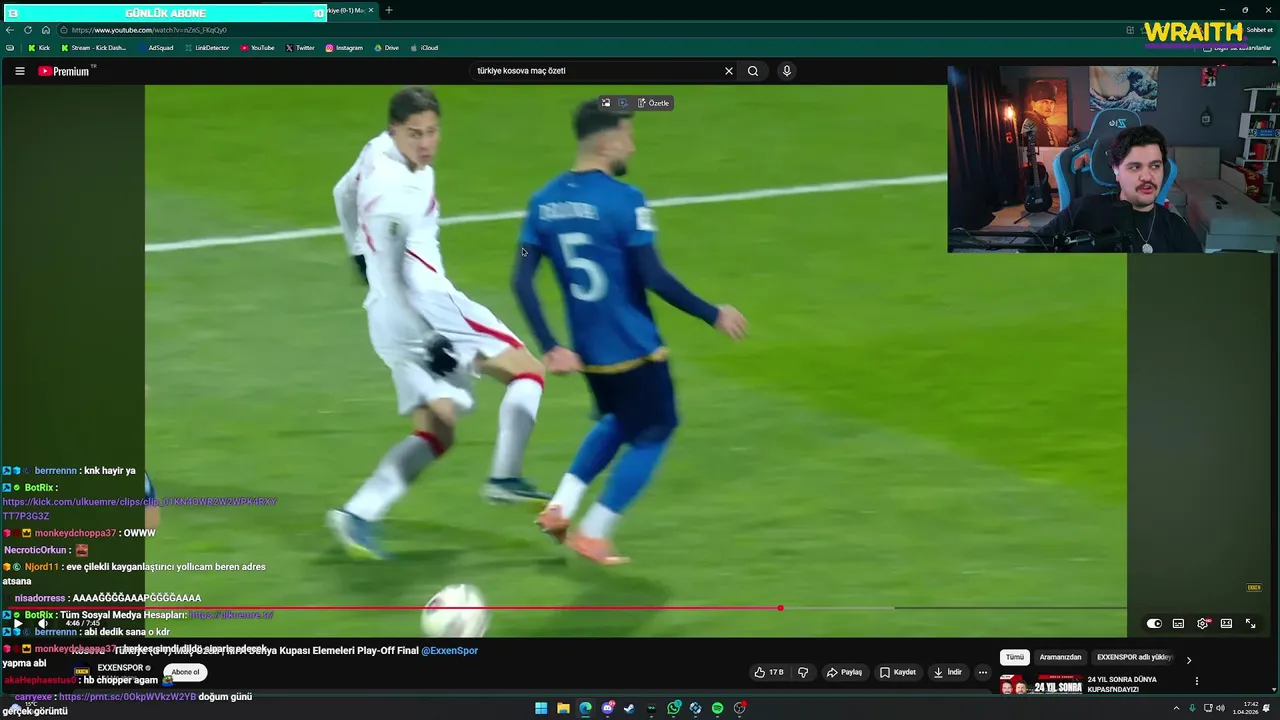The width and height of the screenshot is (1280, 720).
Task: Open the @ExxenSpor link in title
Action: pos(449,650)
